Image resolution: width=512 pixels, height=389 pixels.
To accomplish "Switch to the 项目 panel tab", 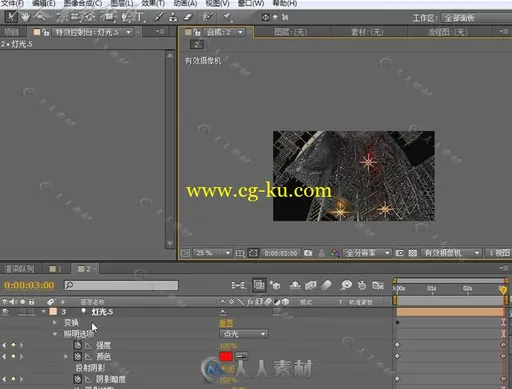I will click(x=11, y=32).
